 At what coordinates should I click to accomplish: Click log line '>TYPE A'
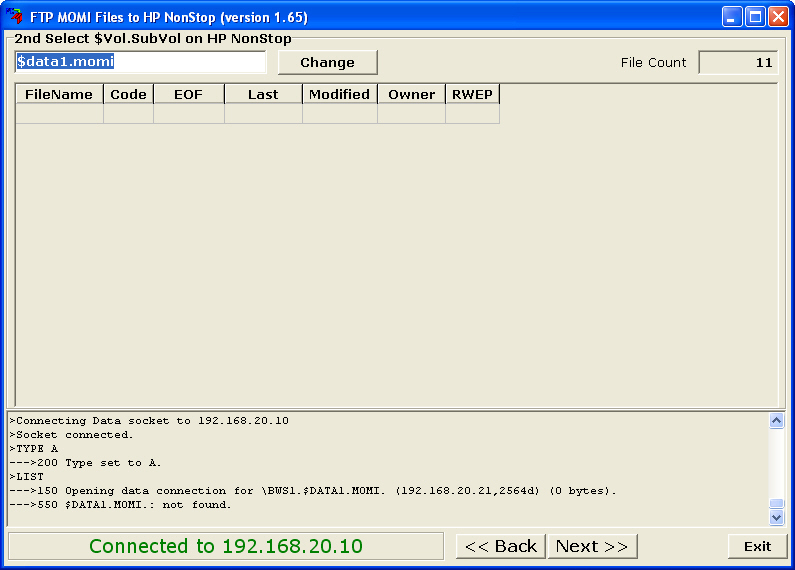(33, 448)
